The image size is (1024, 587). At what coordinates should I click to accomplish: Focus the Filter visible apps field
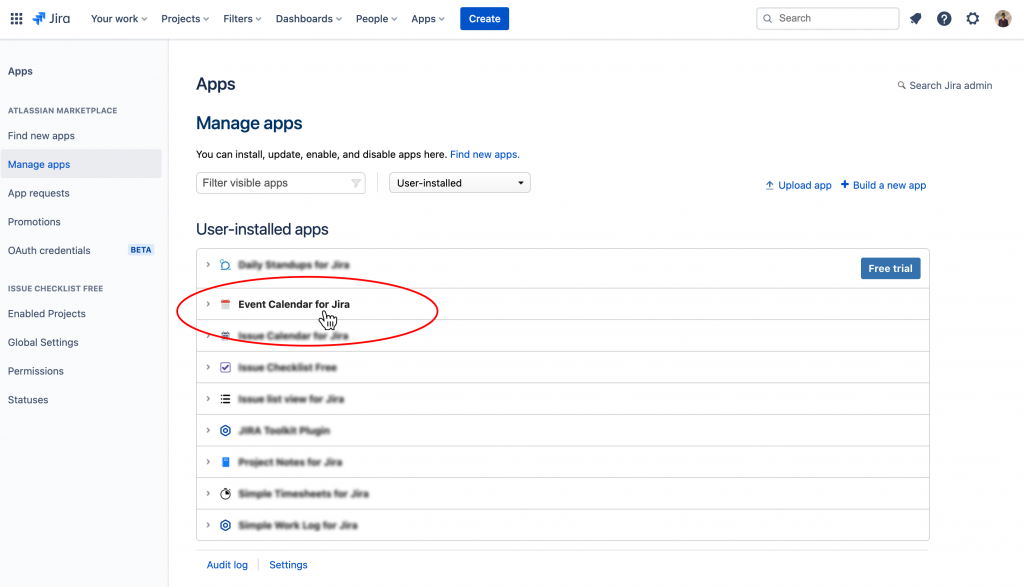[281, 183]
